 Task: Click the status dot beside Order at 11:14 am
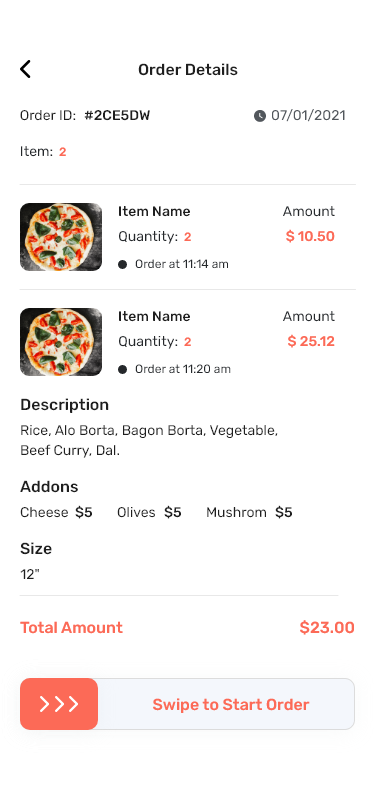123,265
